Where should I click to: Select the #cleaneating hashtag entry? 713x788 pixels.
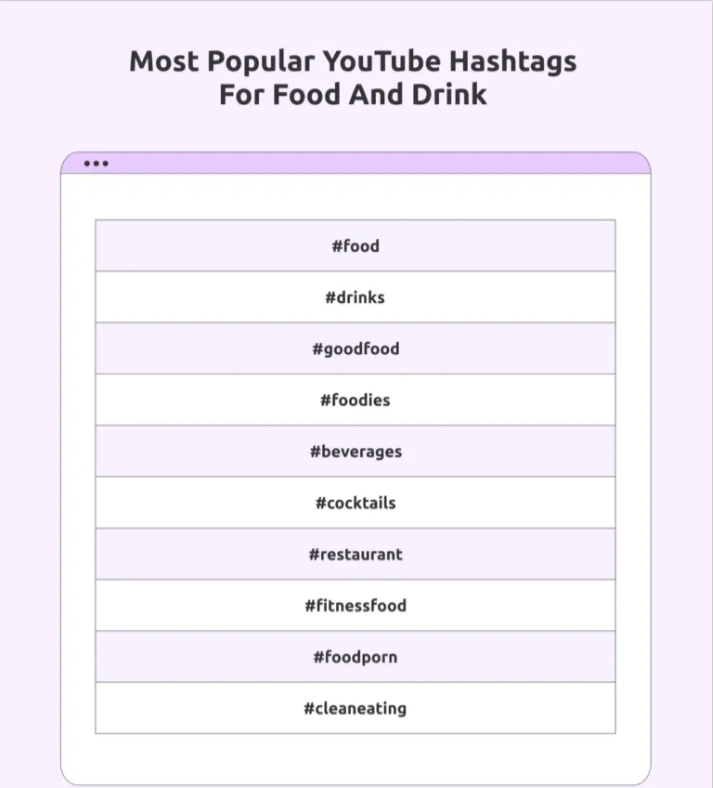click(355, 709)
